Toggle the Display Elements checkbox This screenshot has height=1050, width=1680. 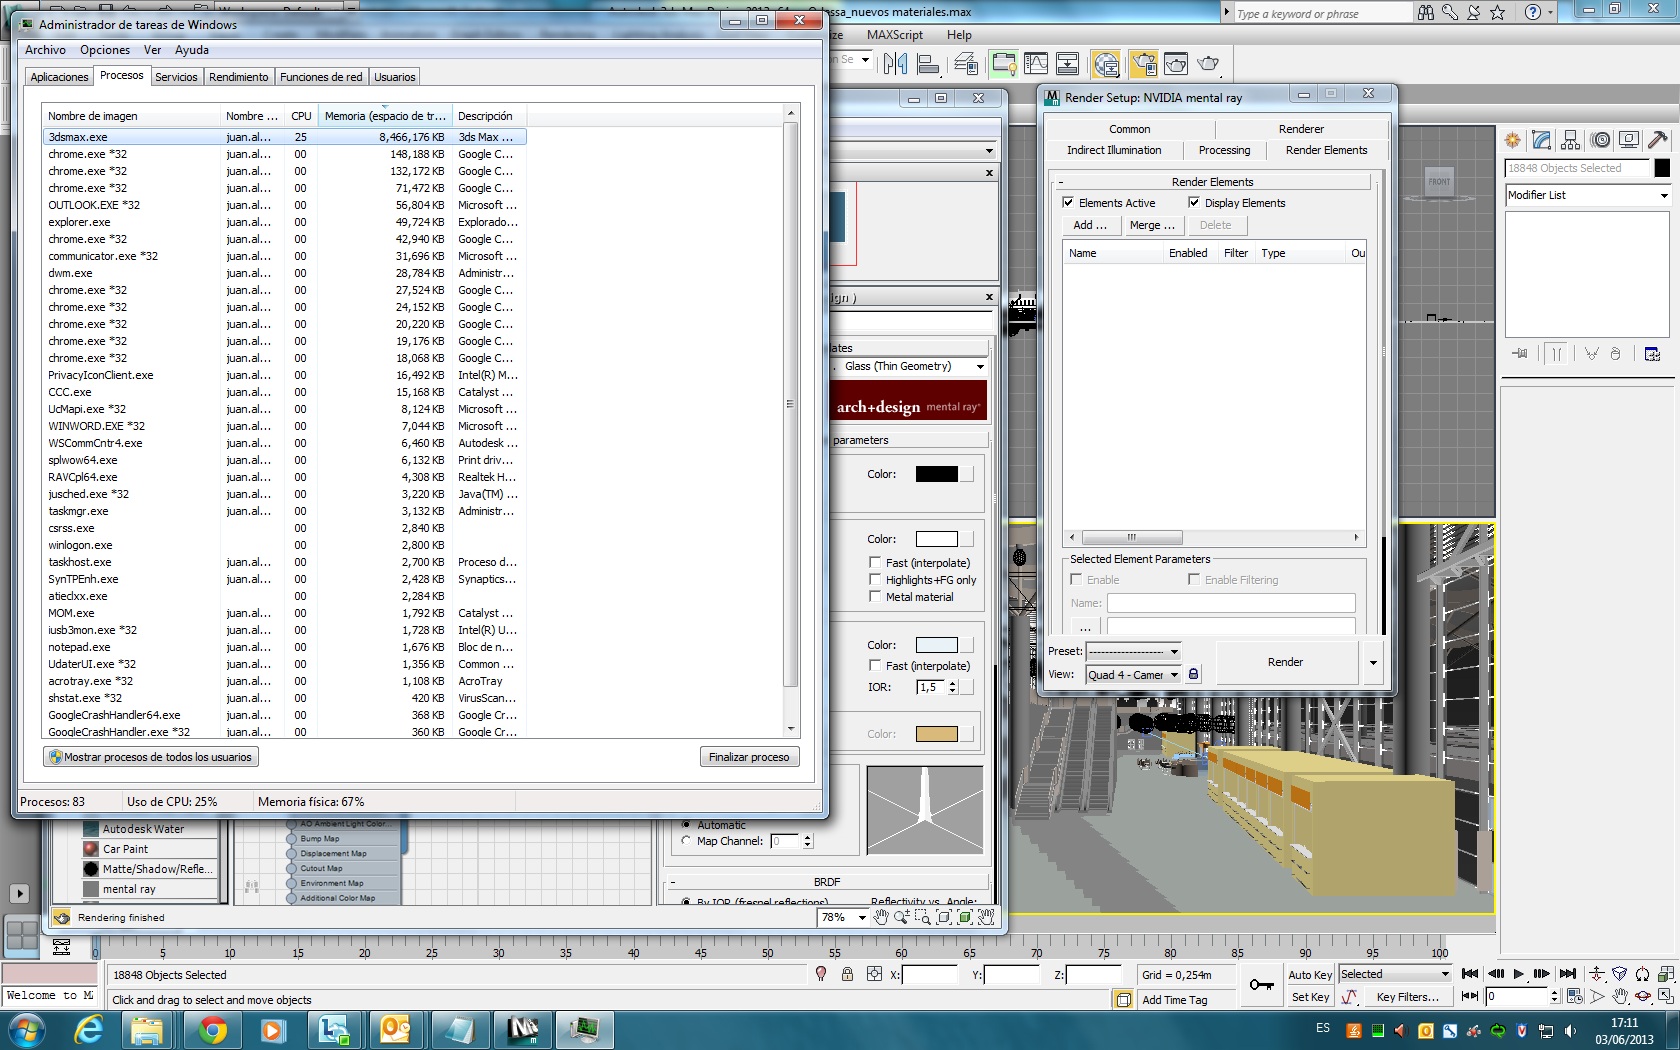[1194, 203]
